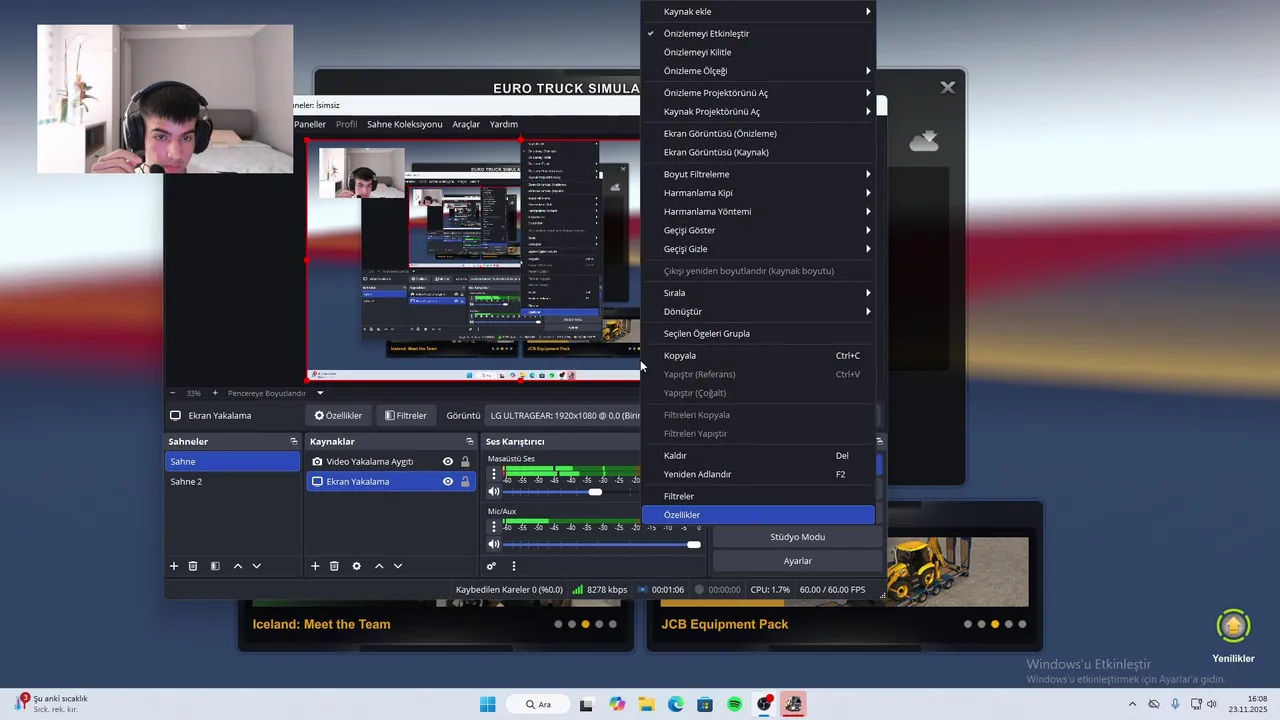Screen dimensions: 1280x720
Task: Click the download cloud icon in game window
Action: [924, 141]
